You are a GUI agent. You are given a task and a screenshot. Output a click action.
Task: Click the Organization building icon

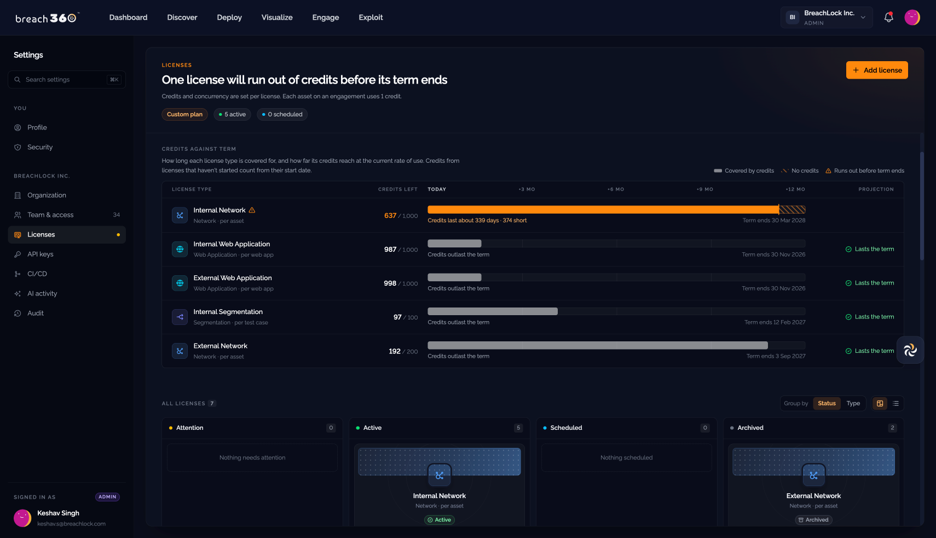point(17,195)
